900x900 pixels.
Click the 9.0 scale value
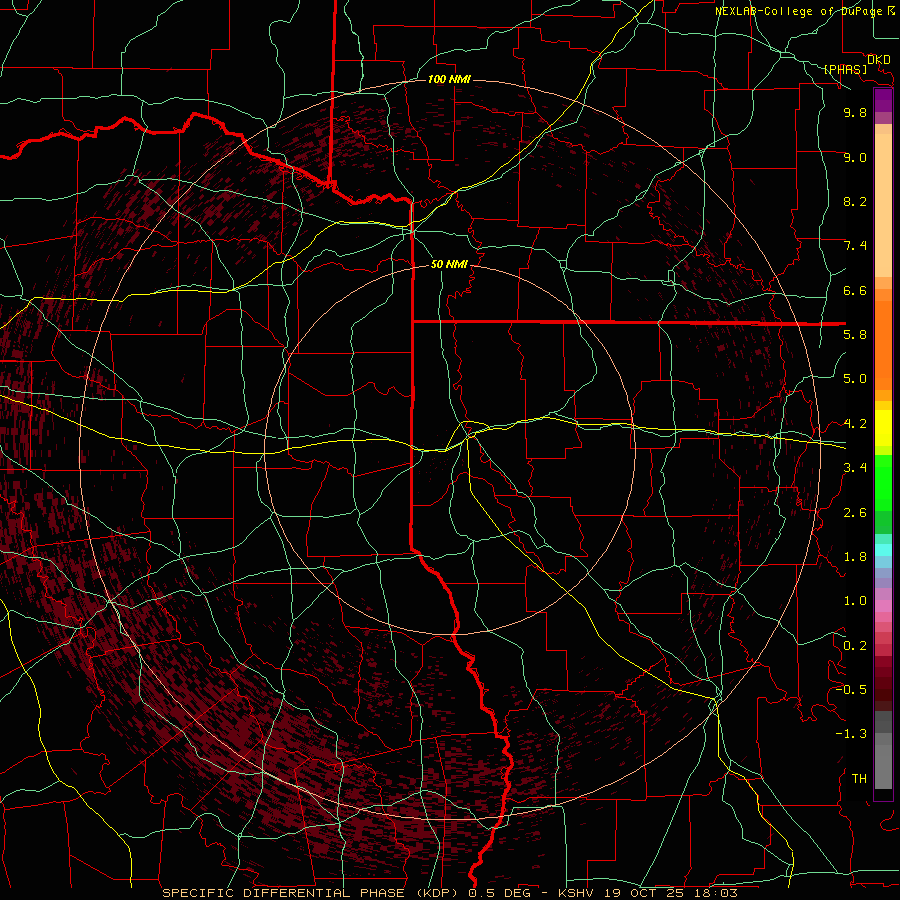[855, 157]
